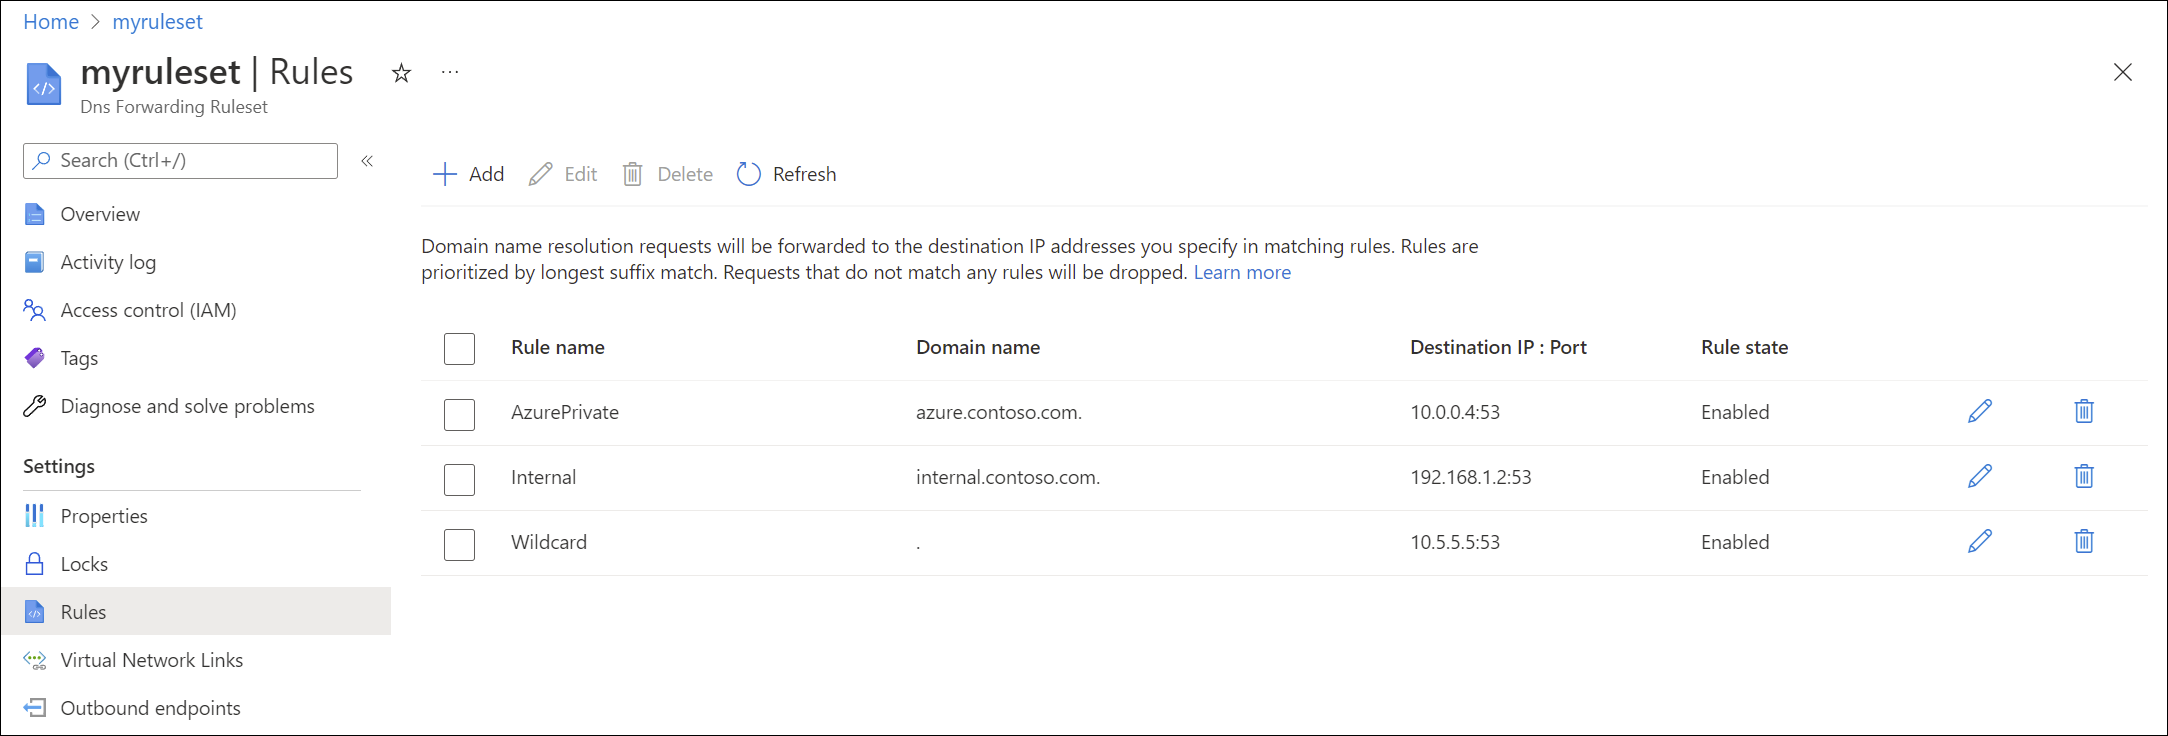
Task: Tick the select-all checkbox in table header
Action: pyautogui.click(x=459, y=349)
